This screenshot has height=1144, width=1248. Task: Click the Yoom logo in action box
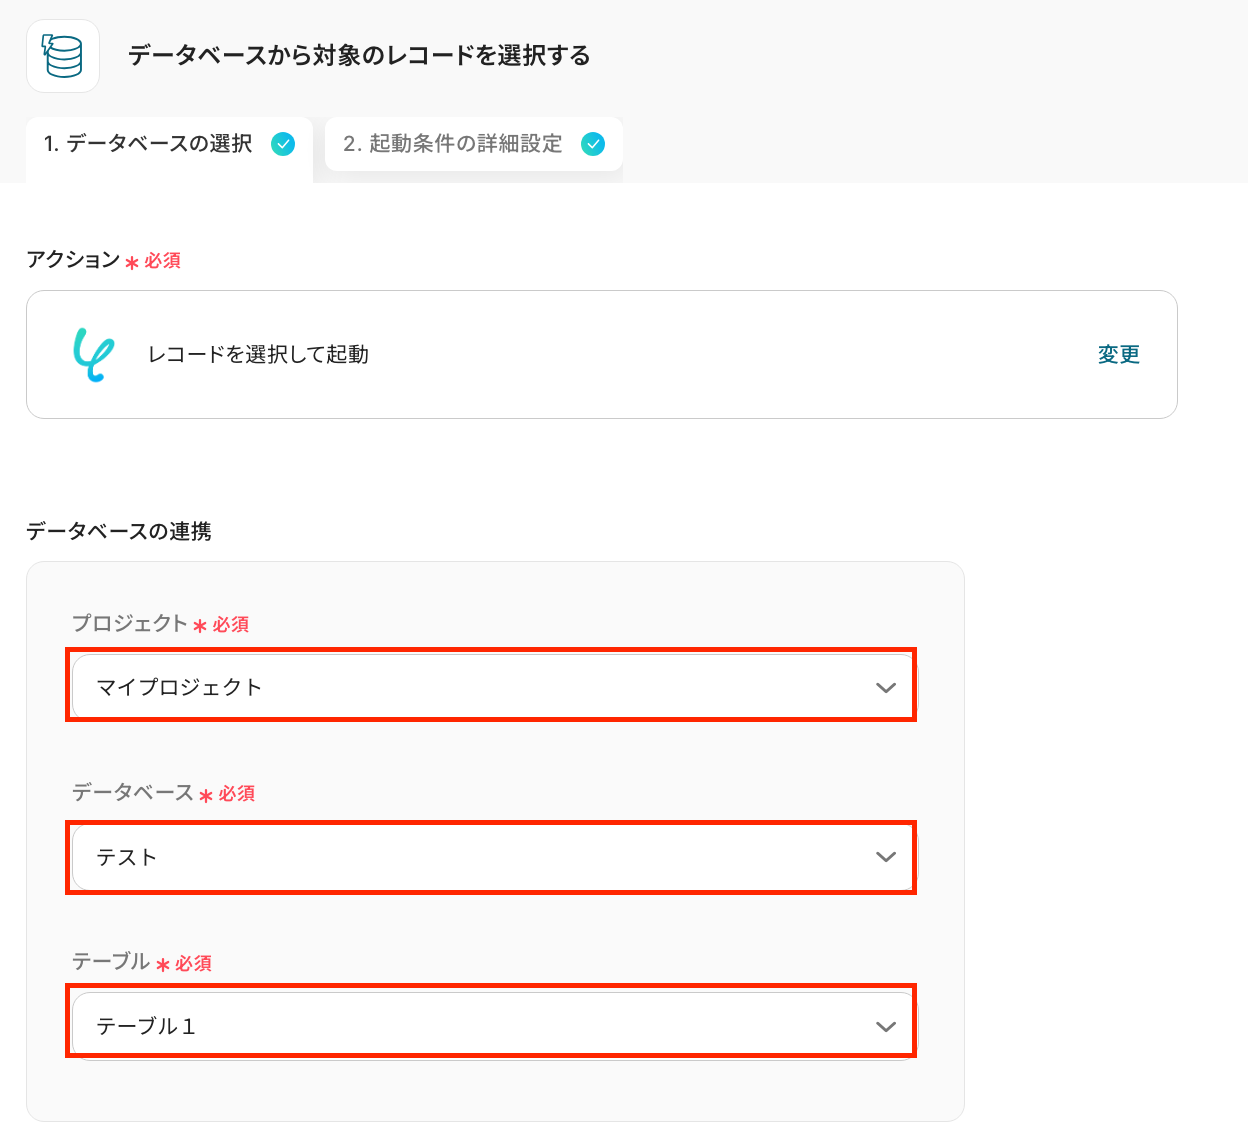point(94,355)
